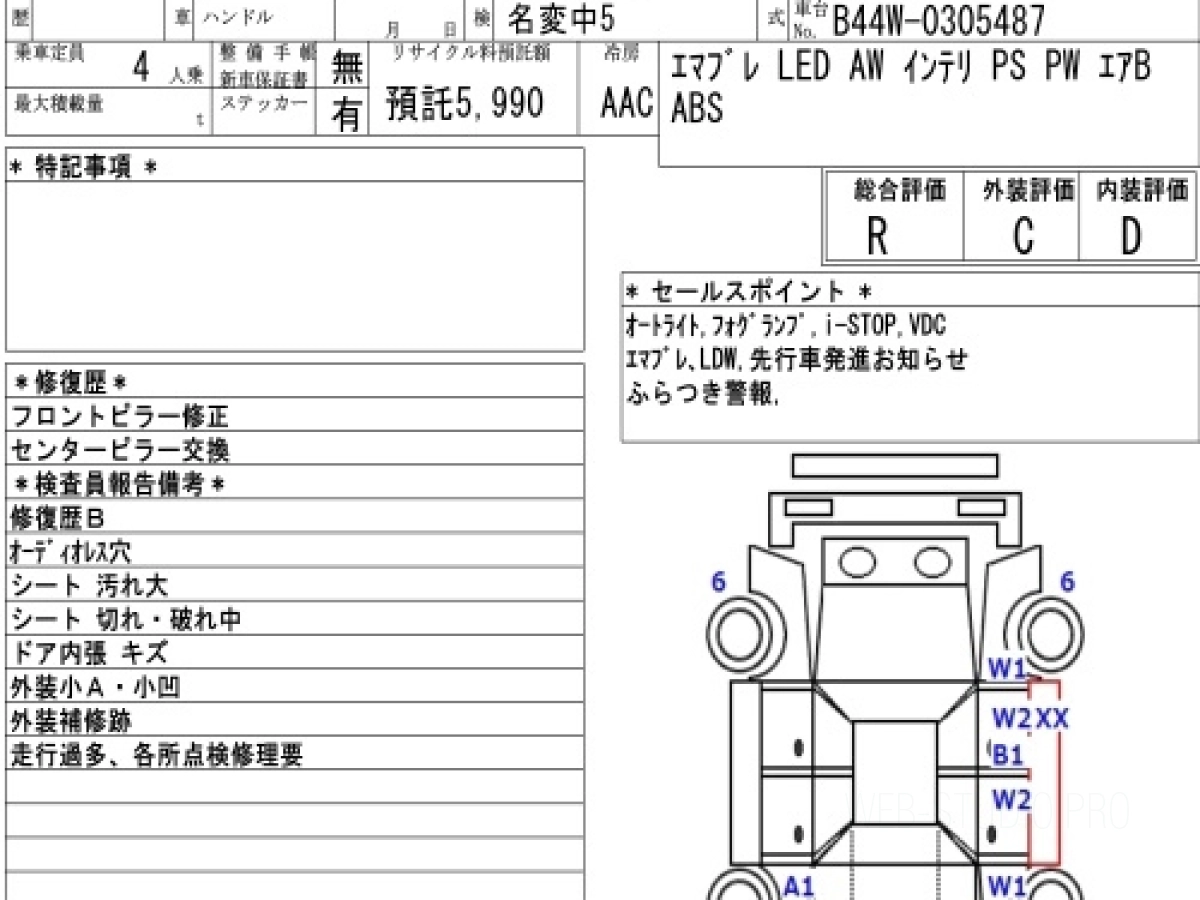Viewport: 1200px width, 900px height.
Task: Select the 走行過多、各所点検修理要 row
Action: pyautogui.click(x=295, y=755)
